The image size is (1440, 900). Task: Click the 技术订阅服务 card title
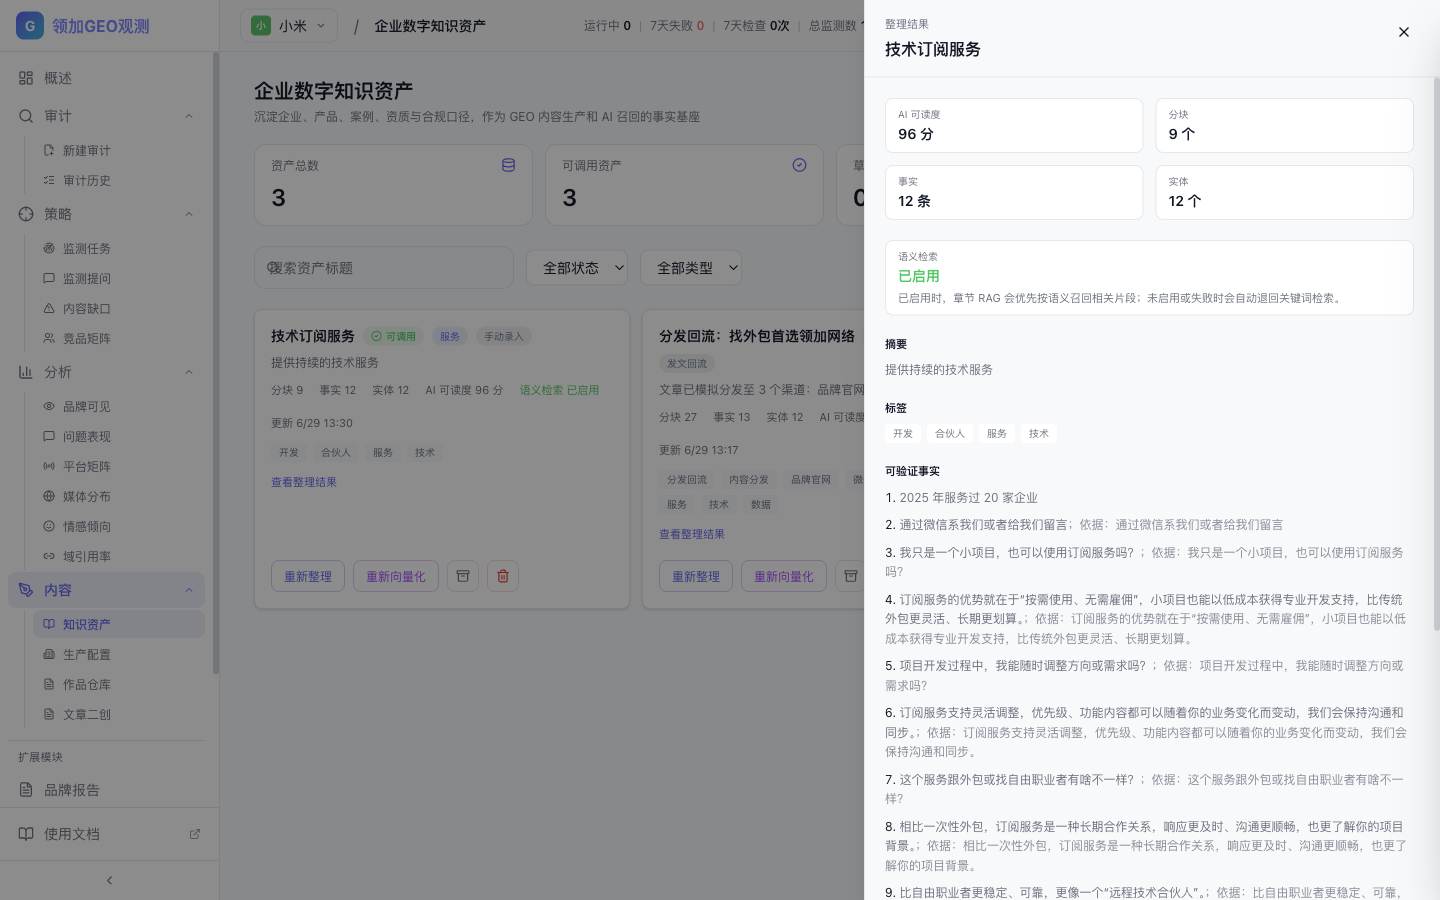[x=313, y=336]
